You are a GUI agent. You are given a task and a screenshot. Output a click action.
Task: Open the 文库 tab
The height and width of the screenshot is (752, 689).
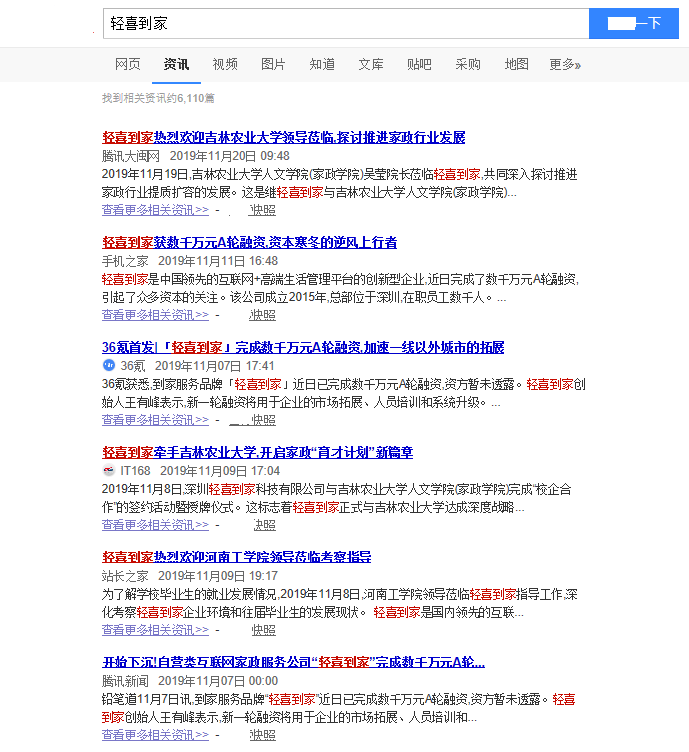[x=371, y=65]
